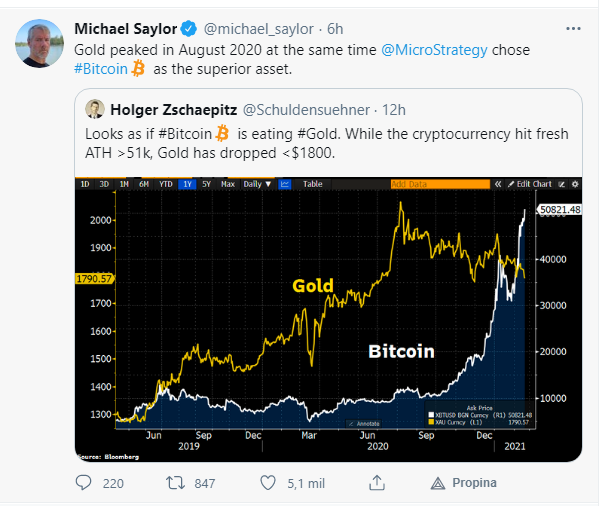Like the tweet with the heart icon
The image size is (608, 506).
point(267,483)
